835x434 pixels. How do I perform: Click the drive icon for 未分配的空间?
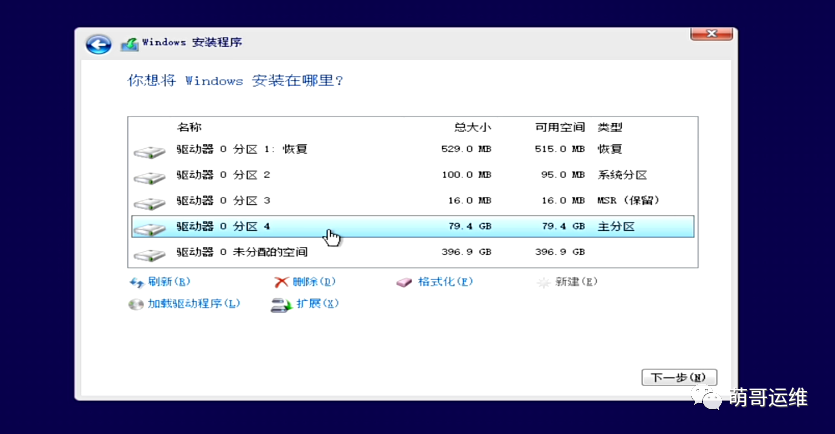tap(150, 255)
